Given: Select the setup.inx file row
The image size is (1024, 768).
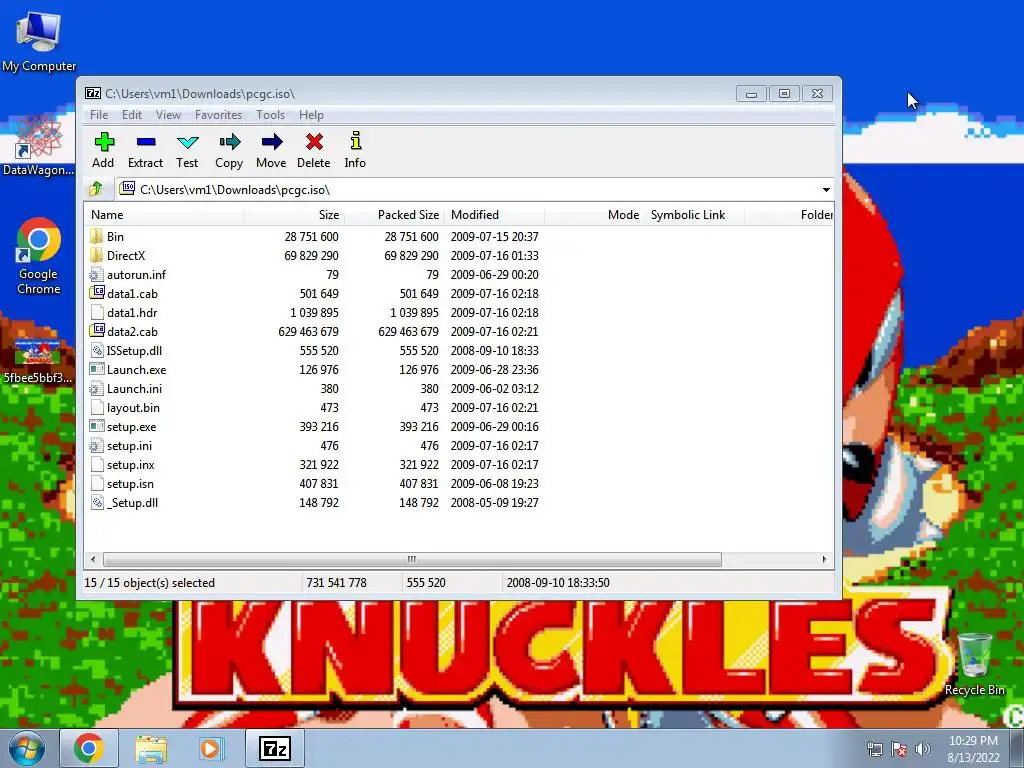Looking at the screenshot, I should point(459,465).
